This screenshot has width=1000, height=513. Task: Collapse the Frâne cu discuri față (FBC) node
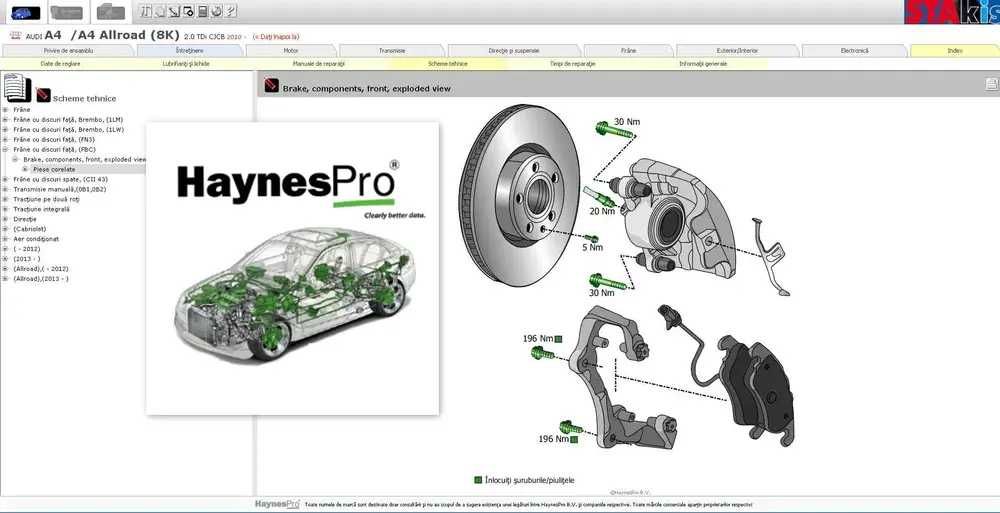pyautogui.click(x=5, y=149)
